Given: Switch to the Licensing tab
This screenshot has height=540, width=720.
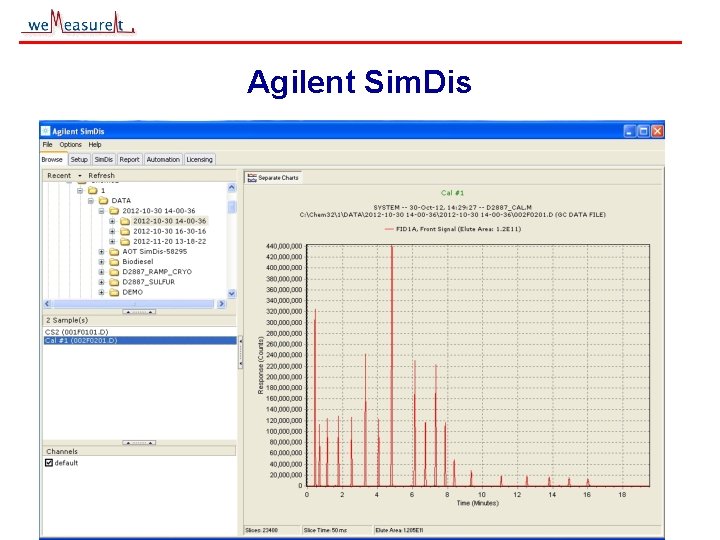Looking at the screenshot, I should [x=199, y=159].
